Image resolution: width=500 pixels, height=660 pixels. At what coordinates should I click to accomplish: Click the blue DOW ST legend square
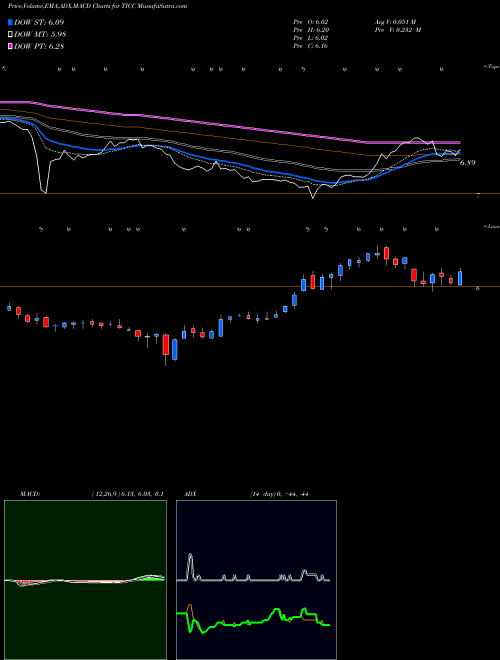pyautogui.click(x=10, y=22)
